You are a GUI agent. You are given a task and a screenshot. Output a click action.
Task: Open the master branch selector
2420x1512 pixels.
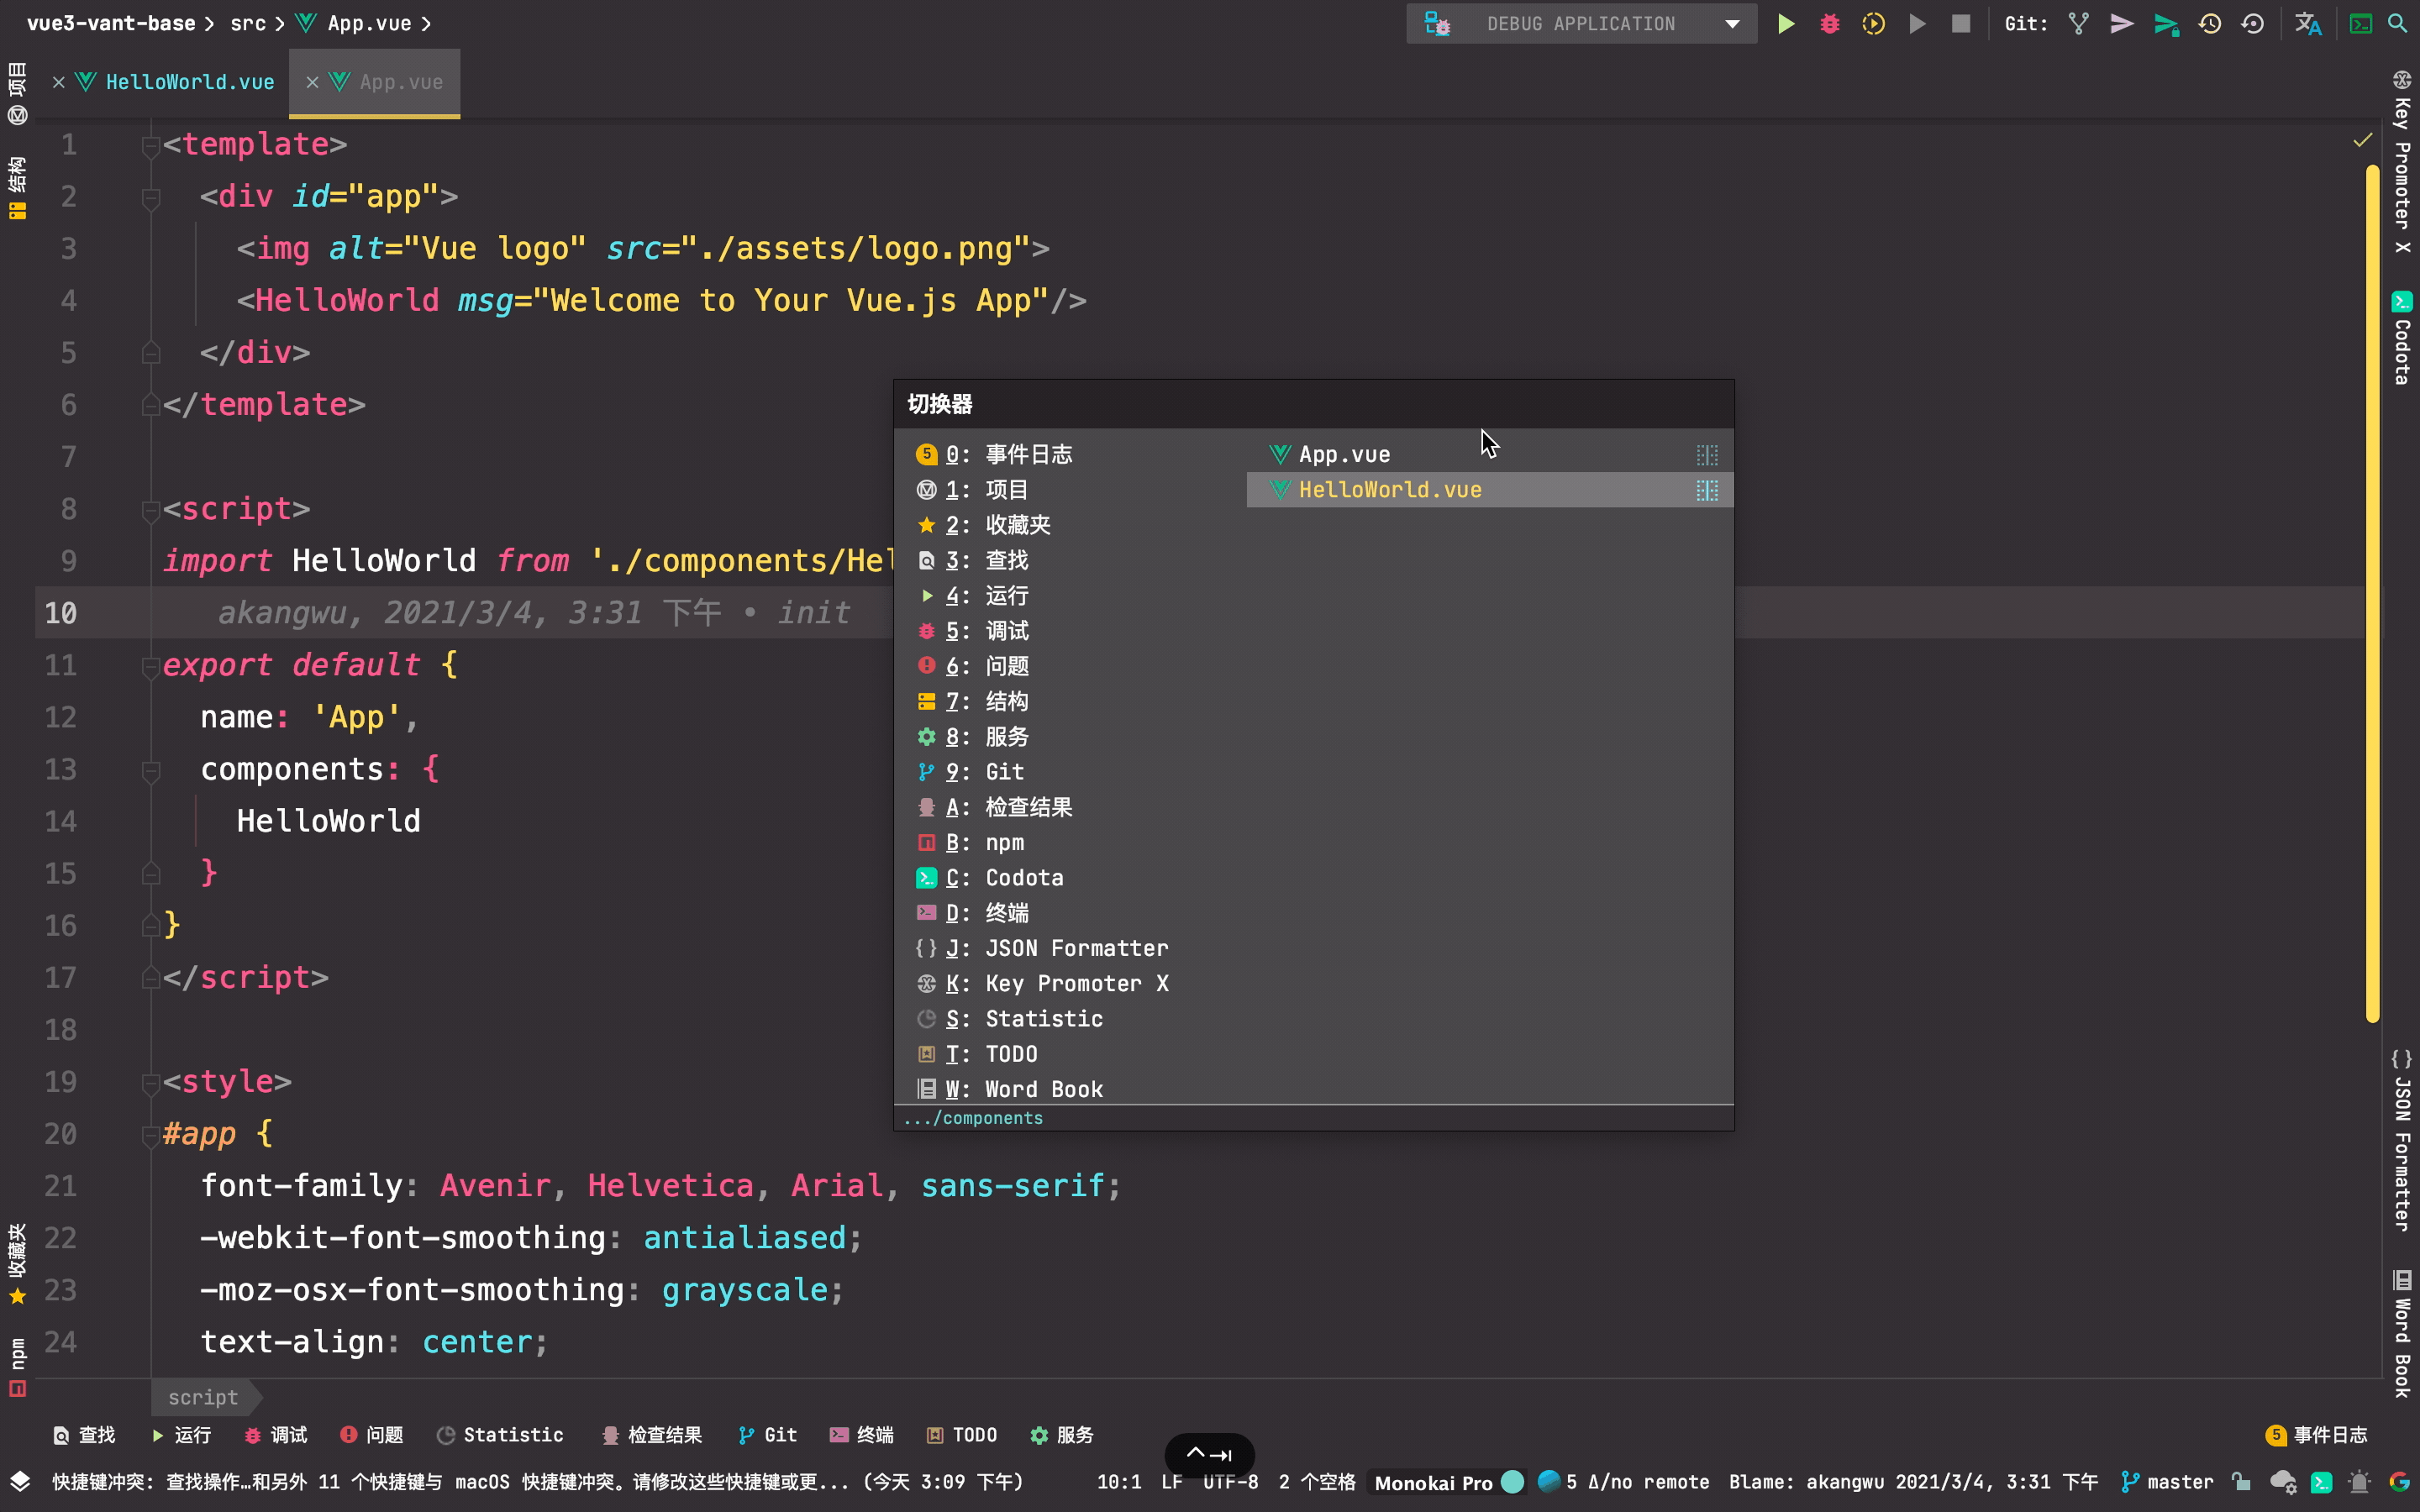point(2168,1482)
